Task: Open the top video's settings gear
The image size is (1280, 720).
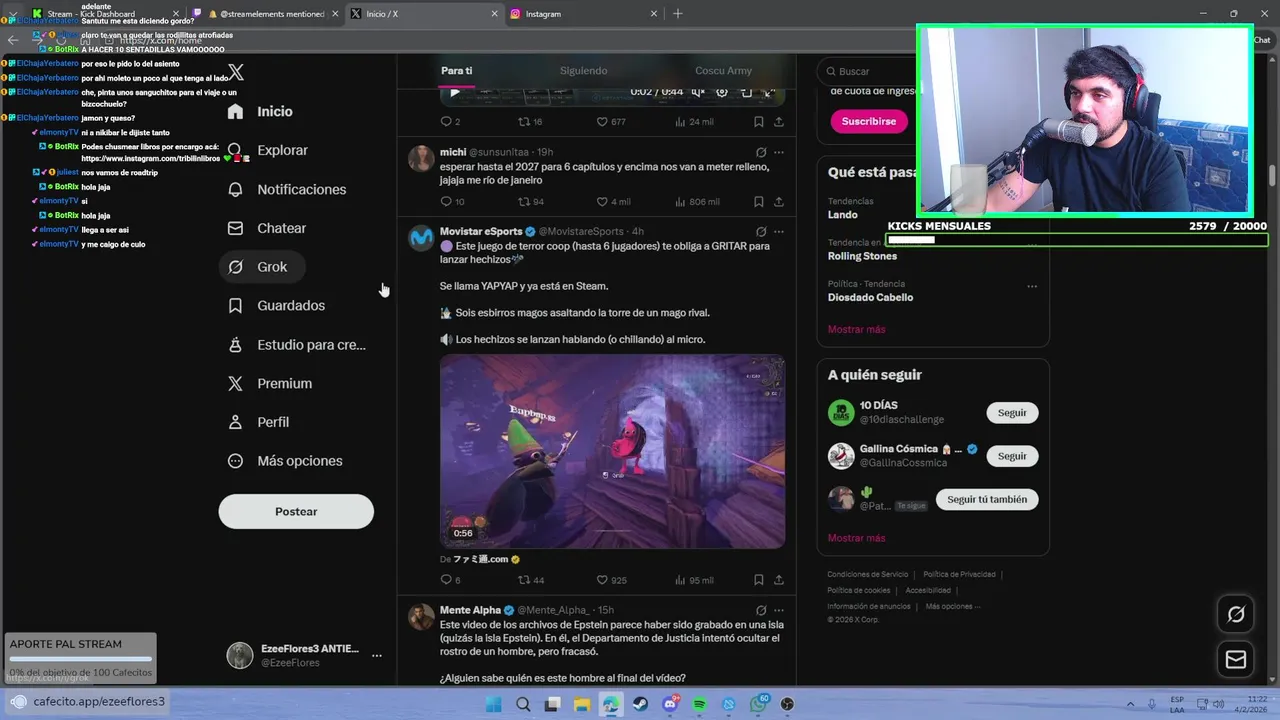Action: [722, 92]
